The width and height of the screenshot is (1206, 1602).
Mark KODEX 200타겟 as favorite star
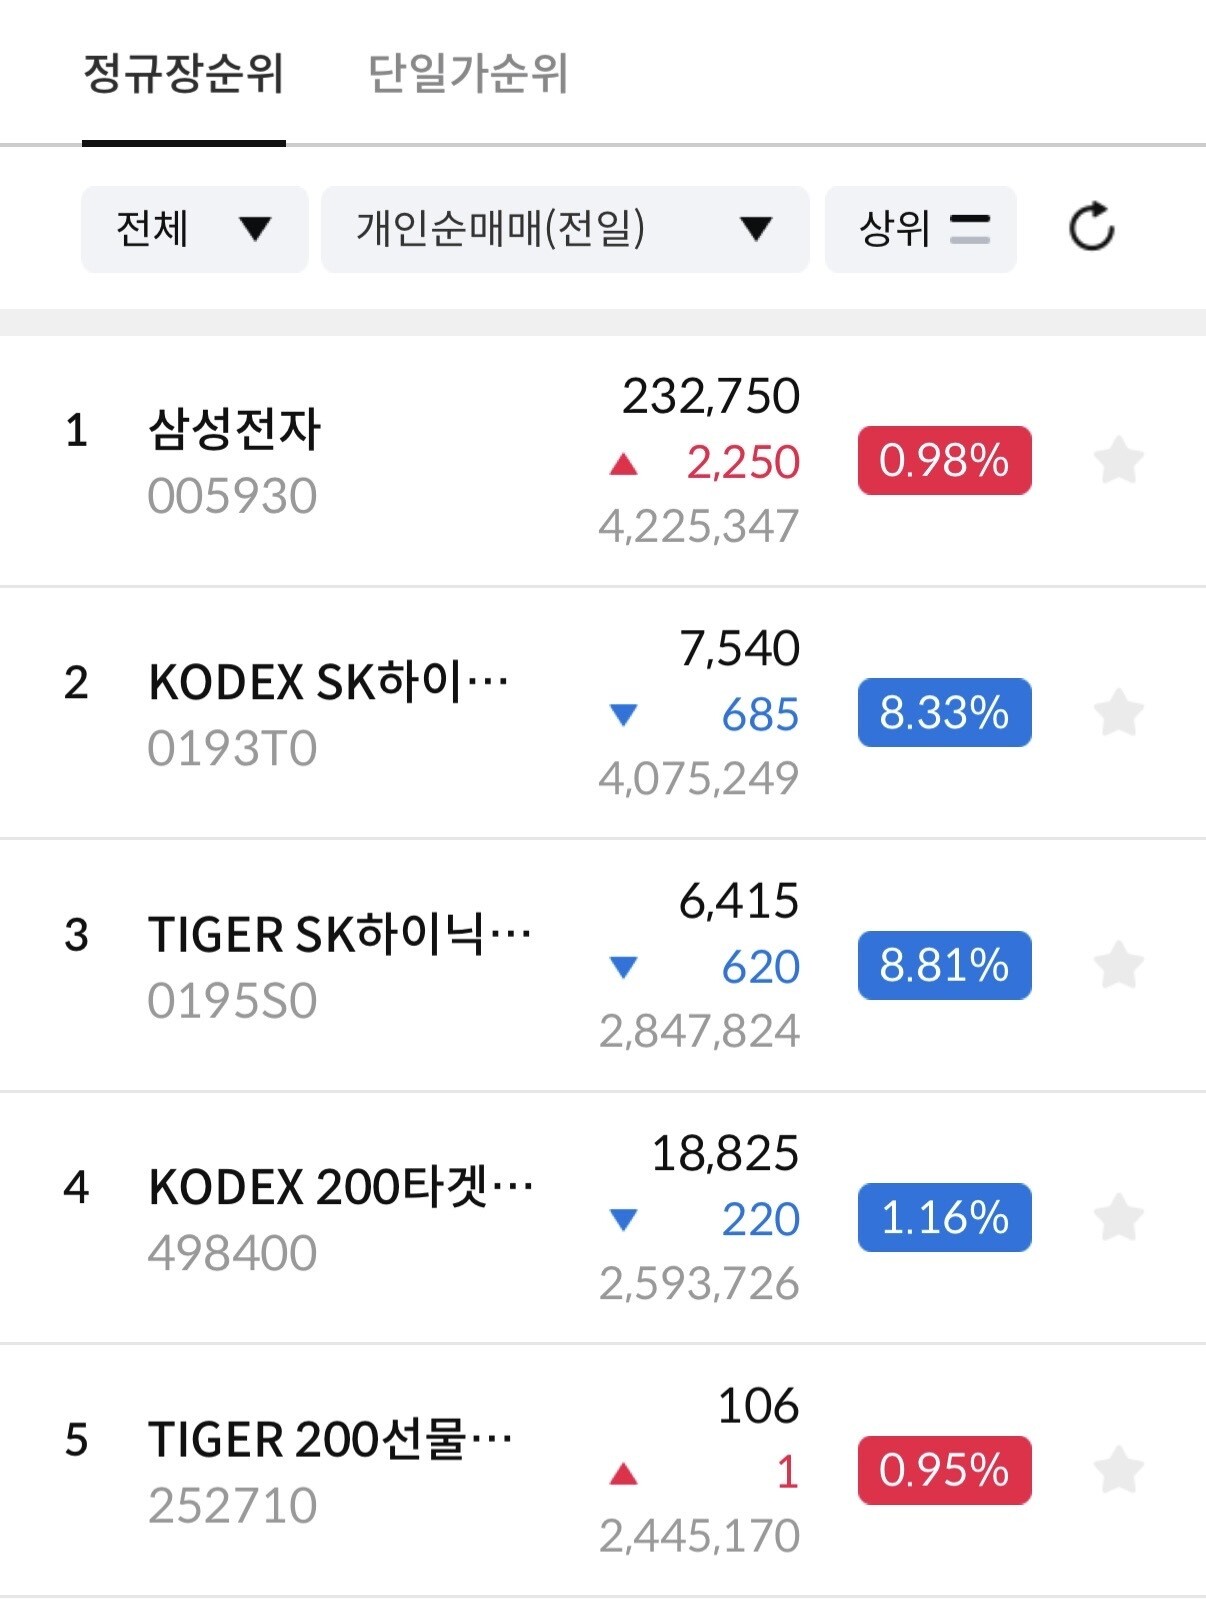click(x=1118, y=1217)
